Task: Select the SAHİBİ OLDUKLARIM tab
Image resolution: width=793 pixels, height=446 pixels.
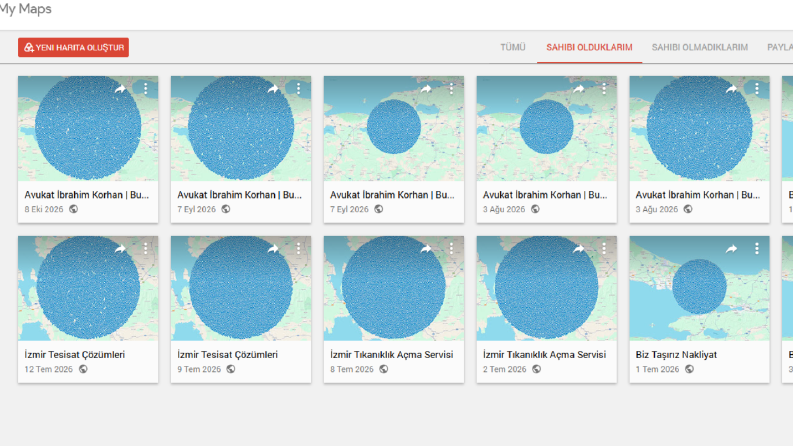Action: coord(589,47)
